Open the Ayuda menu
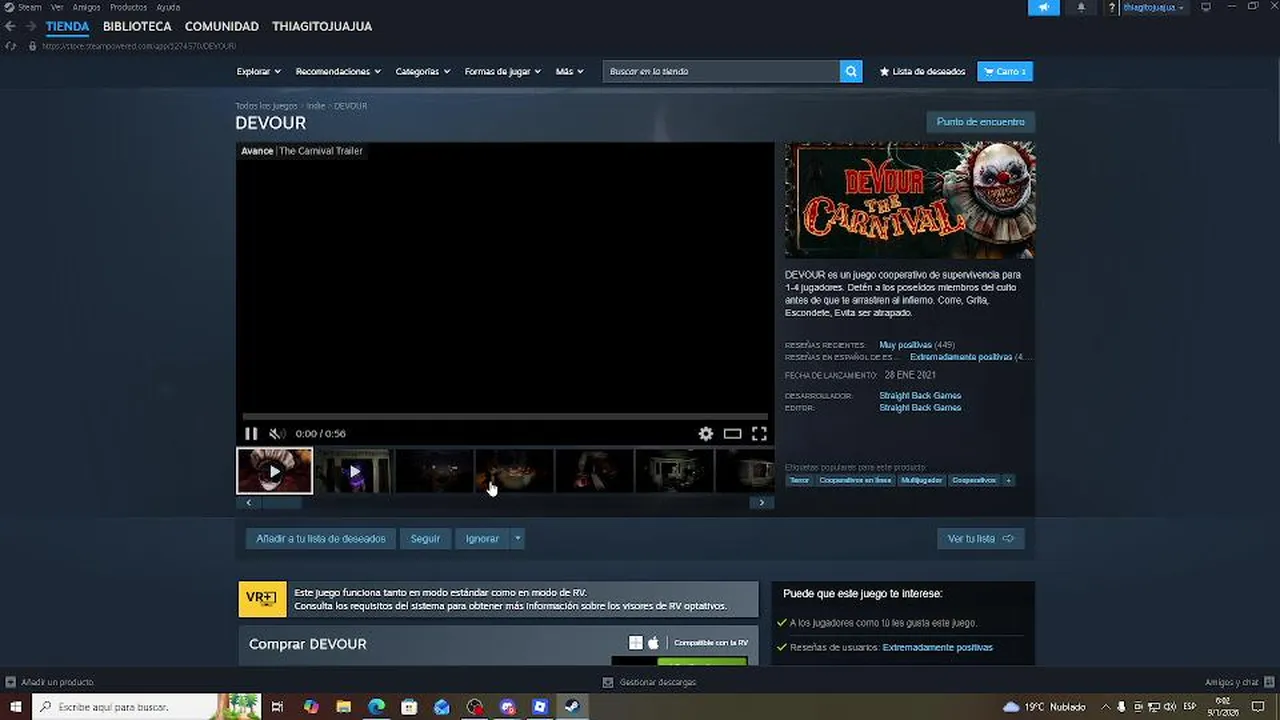Viewport: 1280px width, 720px height. pos(168,7)
